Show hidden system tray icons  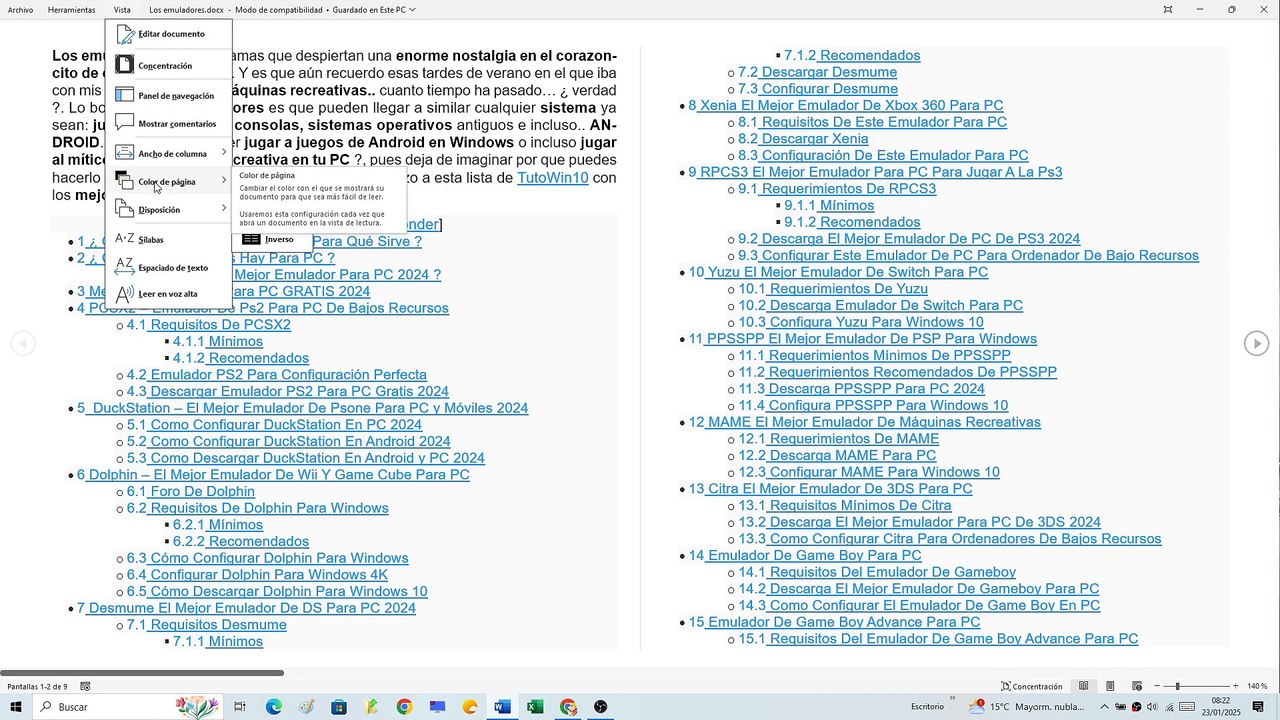1104,707
